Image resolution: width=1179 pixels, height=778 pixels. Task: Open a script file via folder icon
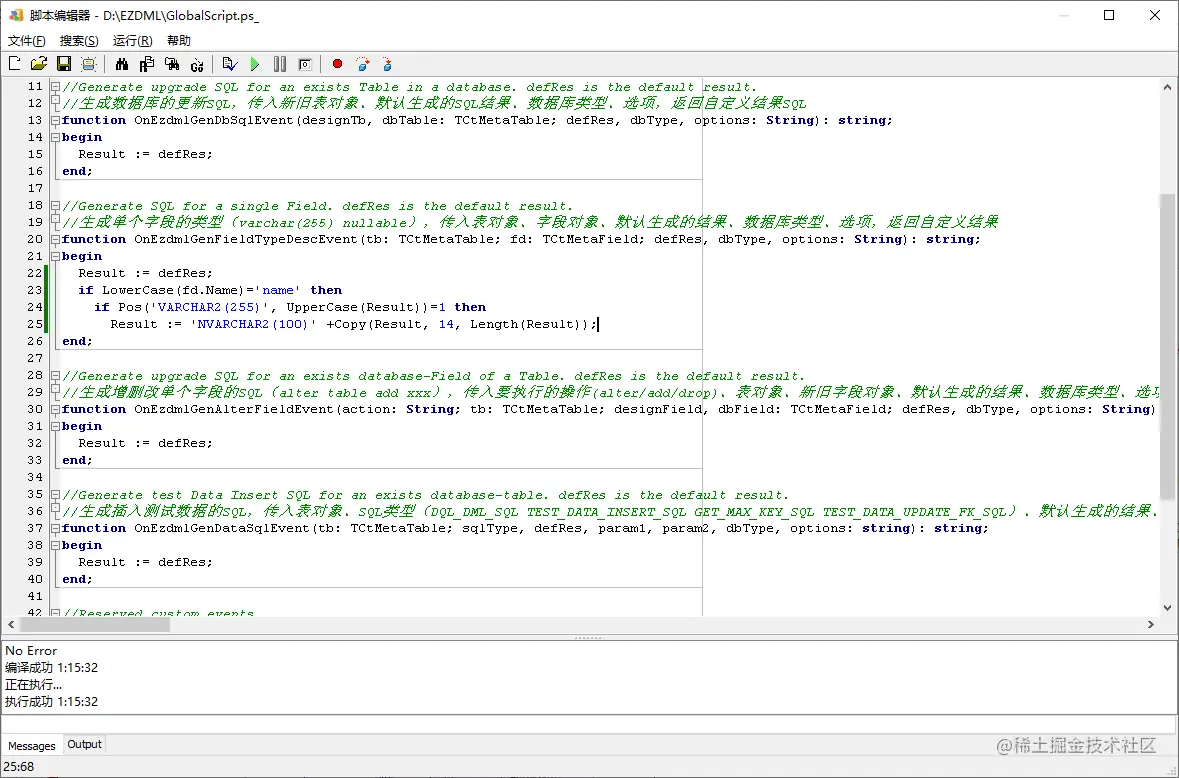pyautogui.click(x=39, y=64)
